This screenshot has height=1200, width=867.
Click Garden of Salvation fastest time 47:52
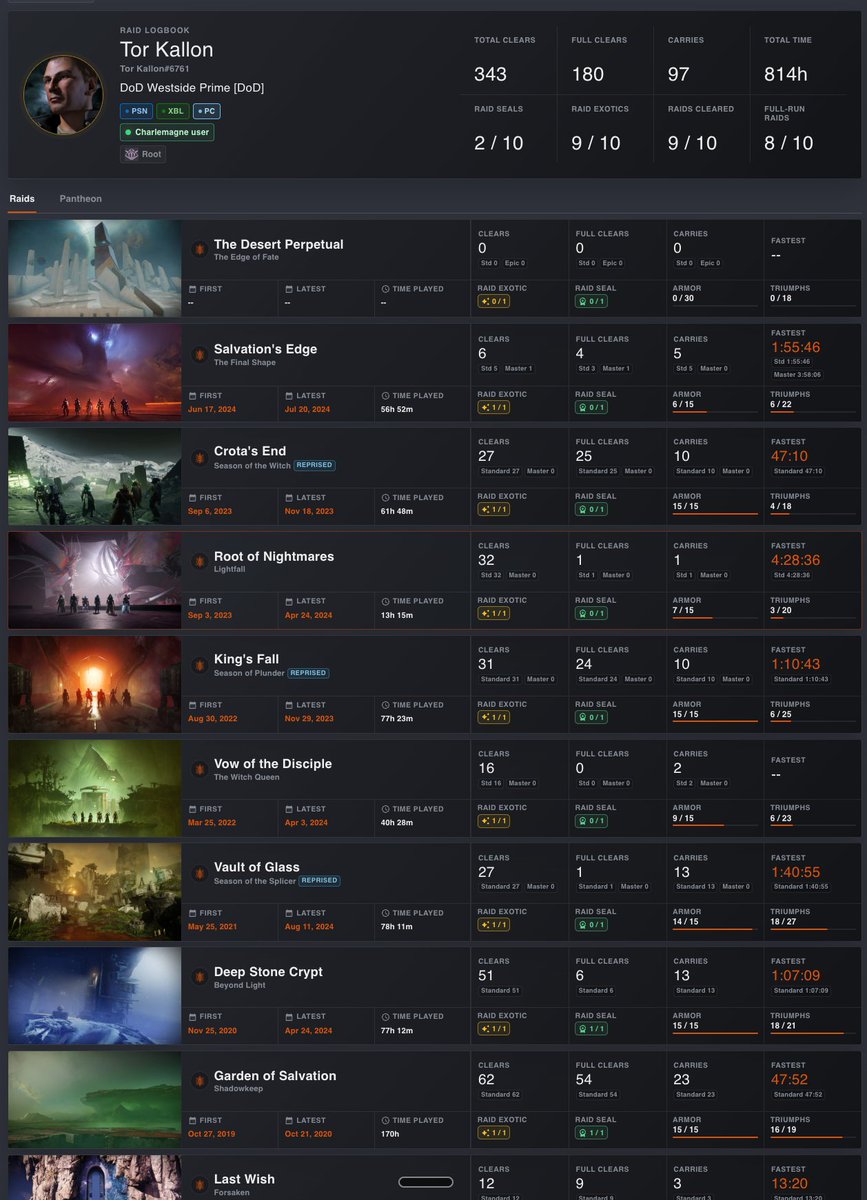(x=789, y=1080)
